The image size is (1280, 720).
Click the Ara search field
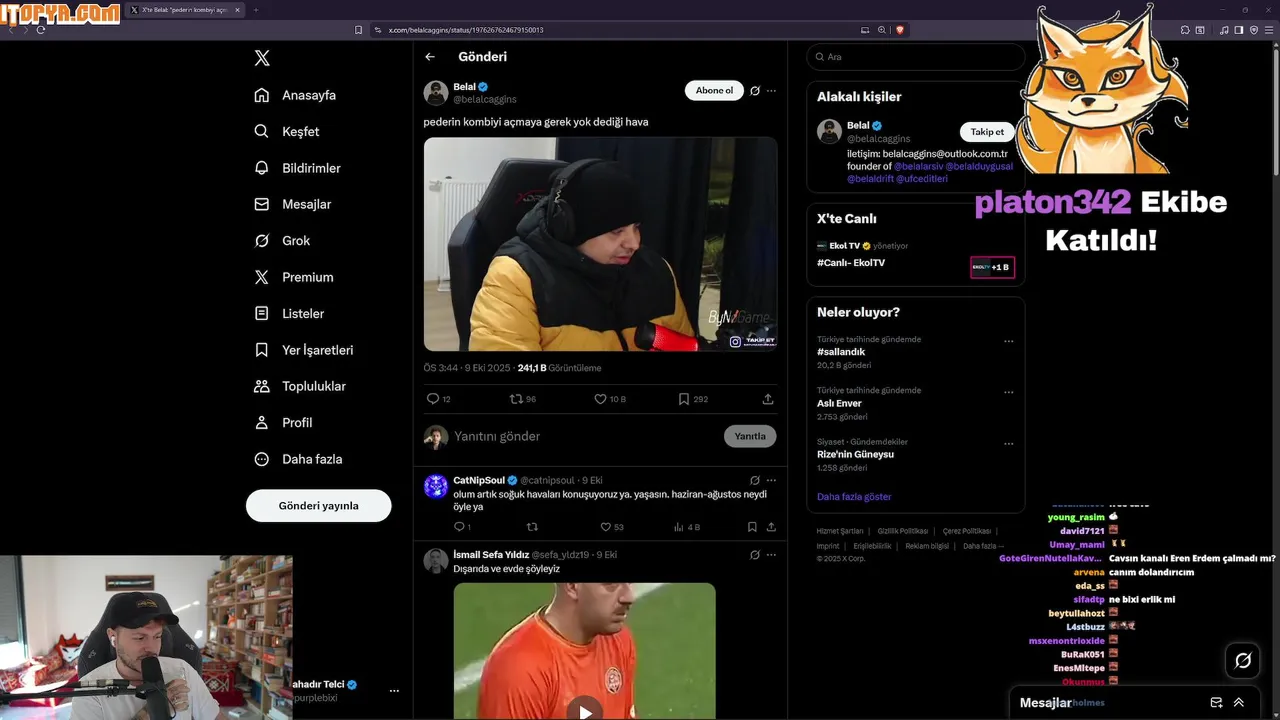pyautogui.click(x=916, y=57)
